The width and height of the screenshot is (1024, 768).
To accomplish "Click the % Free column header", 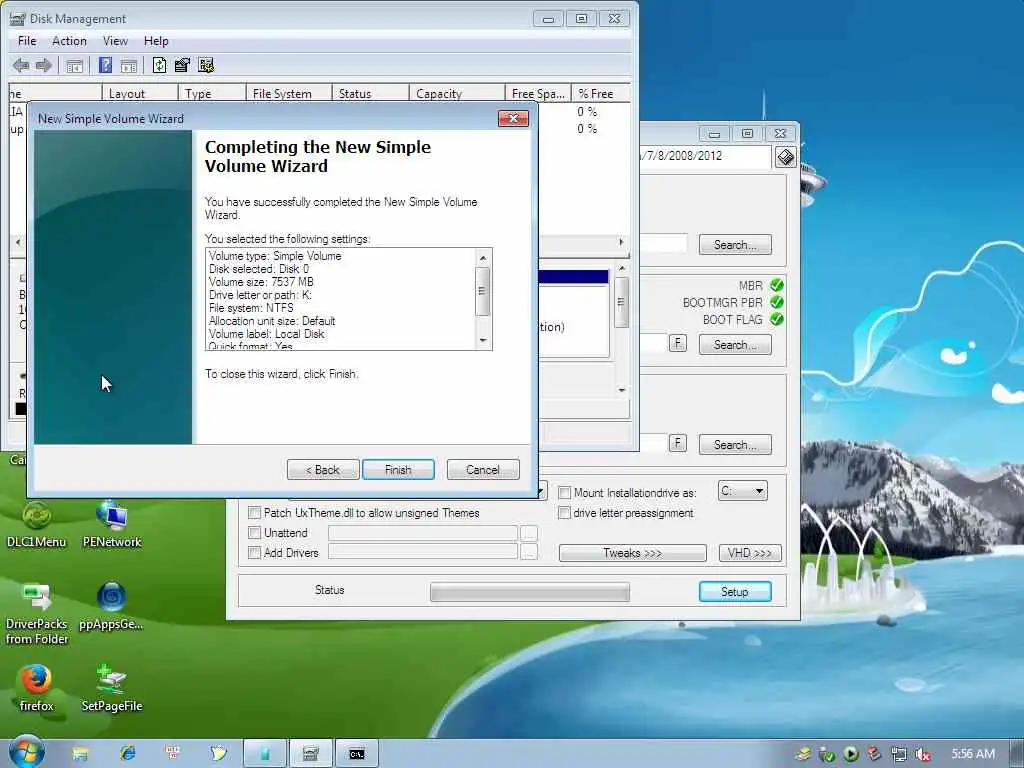I will click(601, 93).
